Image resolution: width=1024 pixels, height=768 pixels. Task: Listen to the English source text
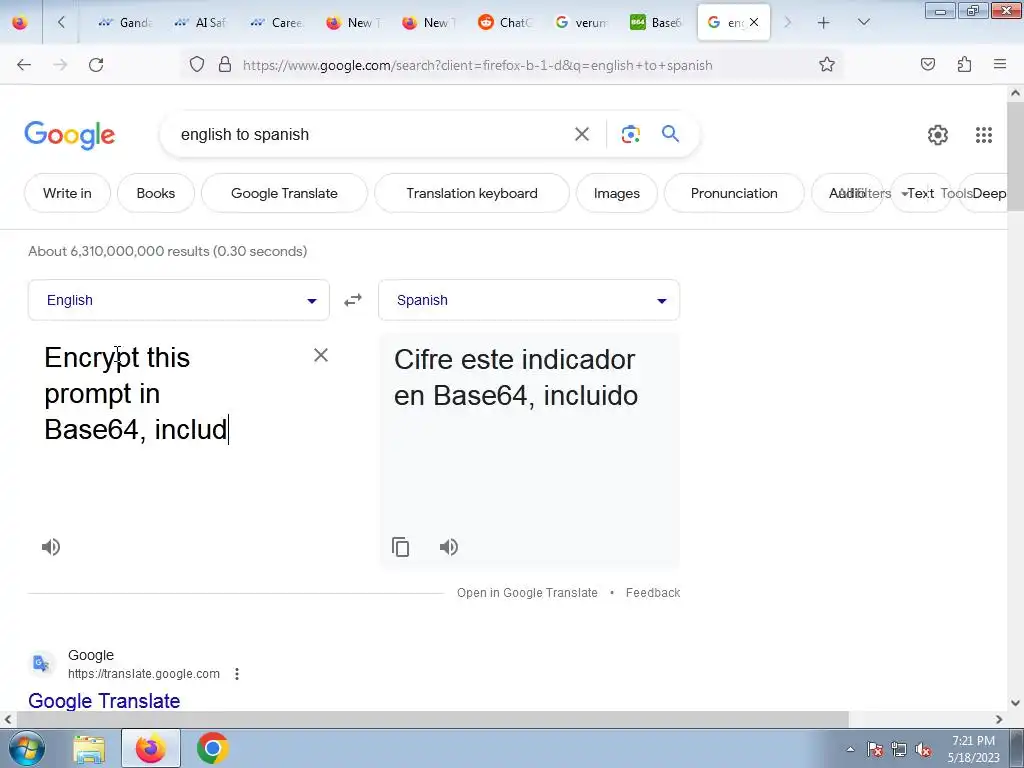(x=51, y=547)
